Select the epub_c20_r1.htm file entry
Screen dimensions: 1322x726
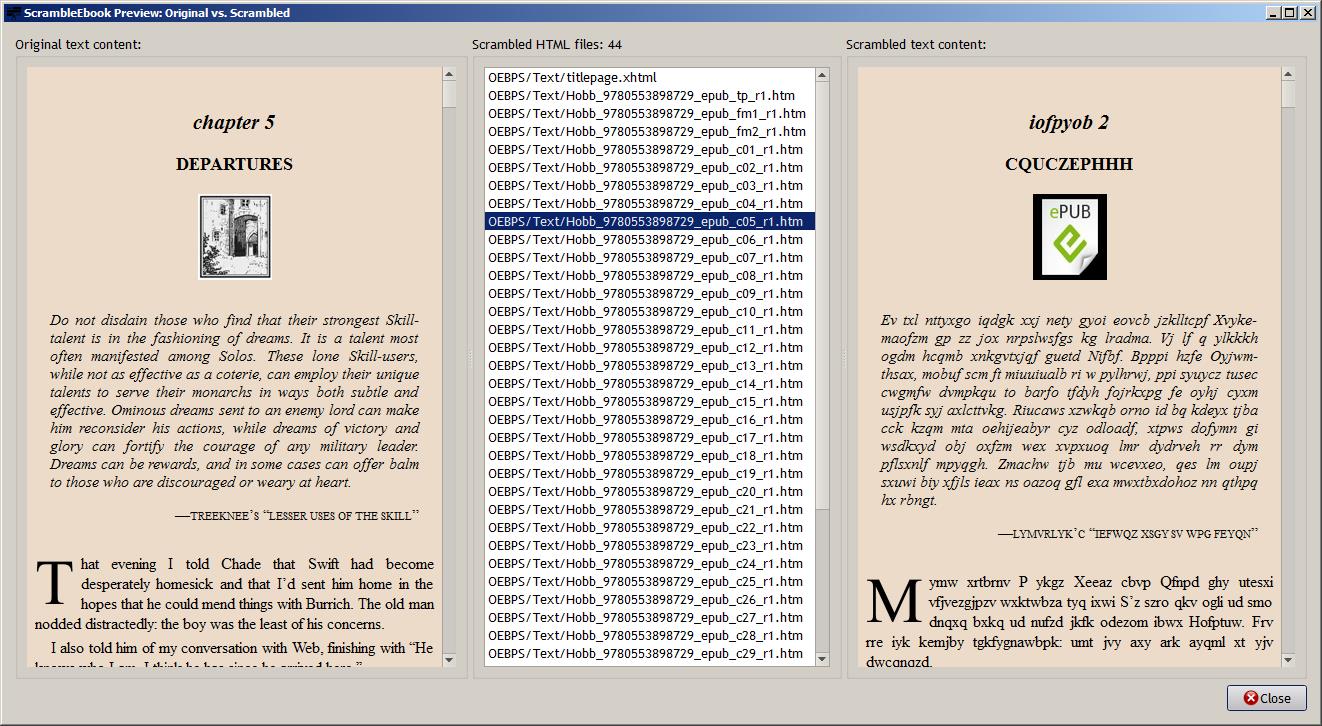pos(650,491)
